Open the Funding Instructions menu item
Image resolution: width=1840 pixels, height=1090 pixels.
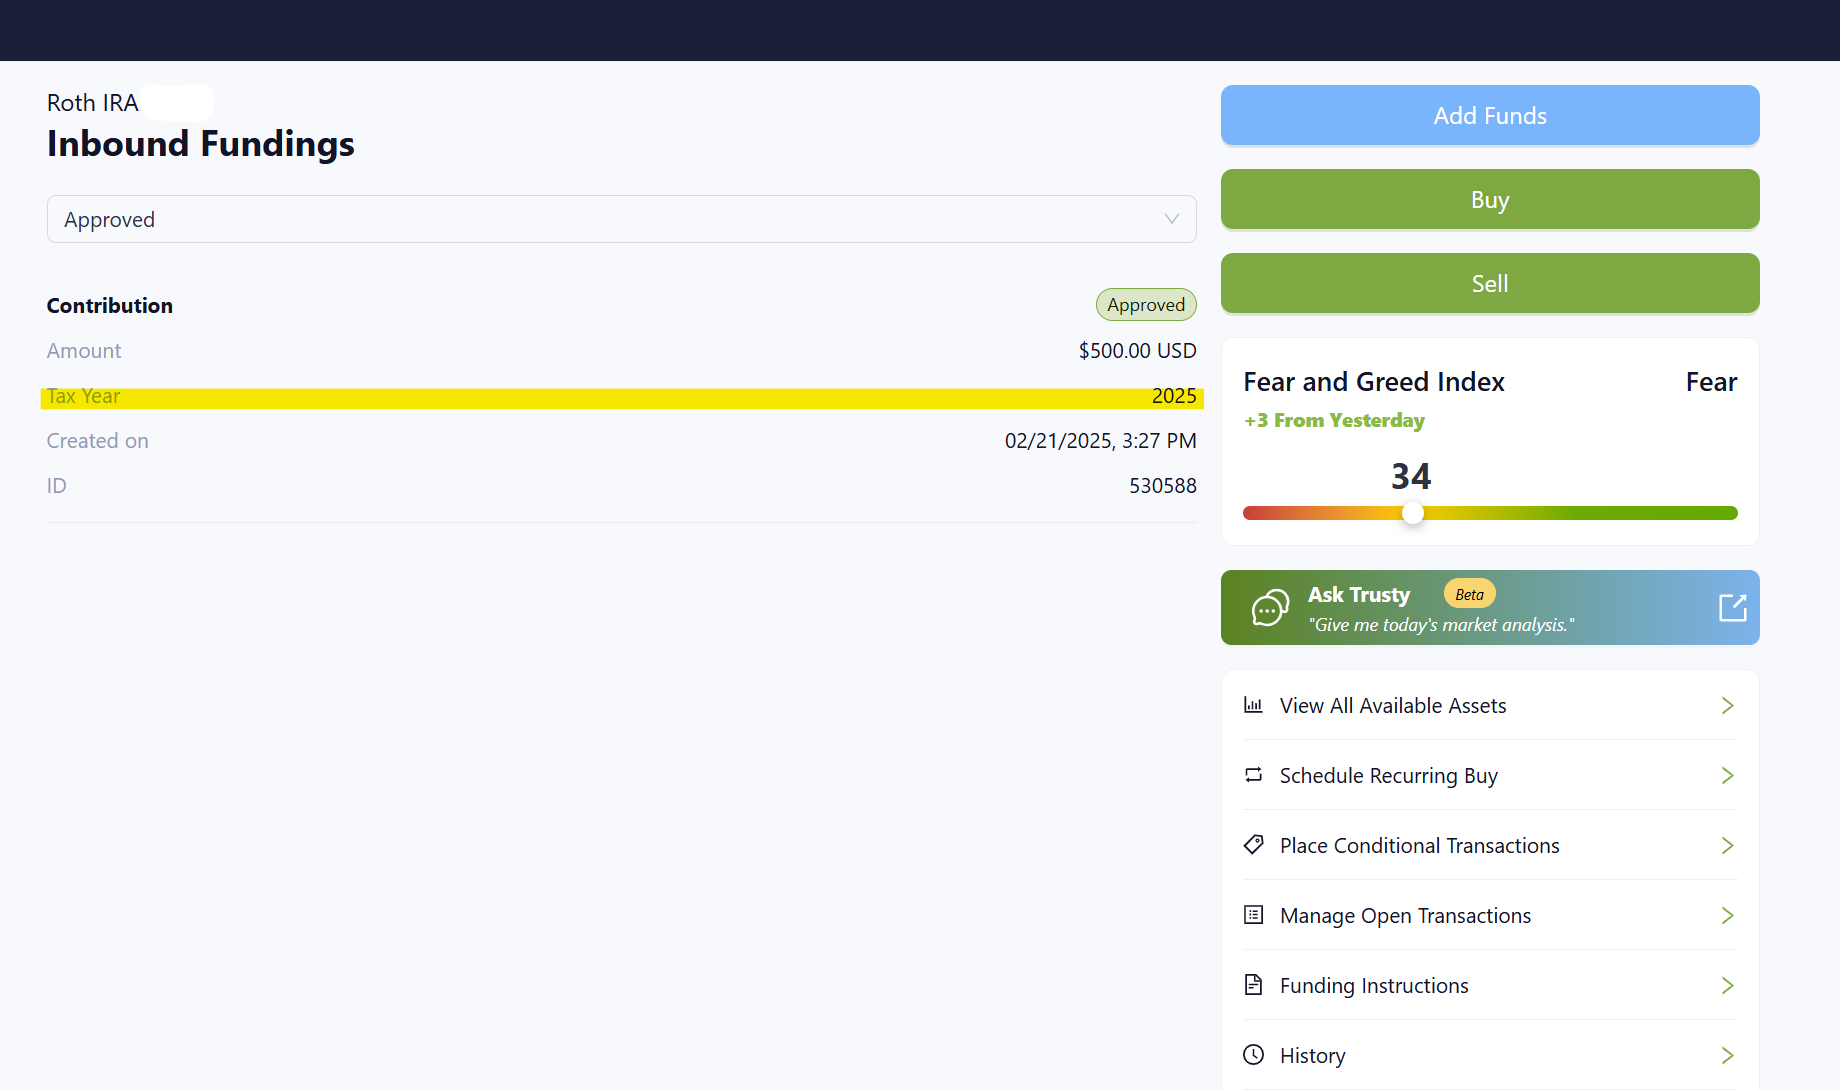pos(1374,985)
